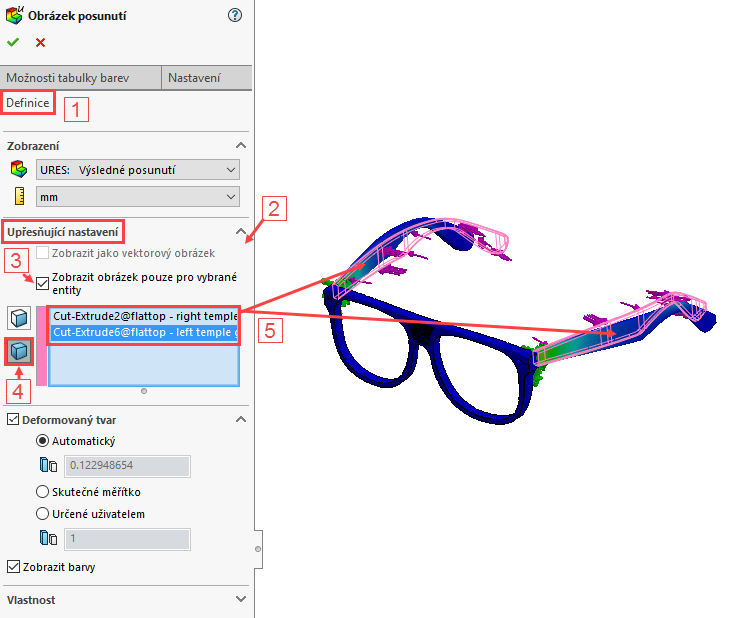Image resolution: width=750 pixels, height=618 pixels.
Task: Click the displacement component icon beside URES
Action: click(19, 169)
